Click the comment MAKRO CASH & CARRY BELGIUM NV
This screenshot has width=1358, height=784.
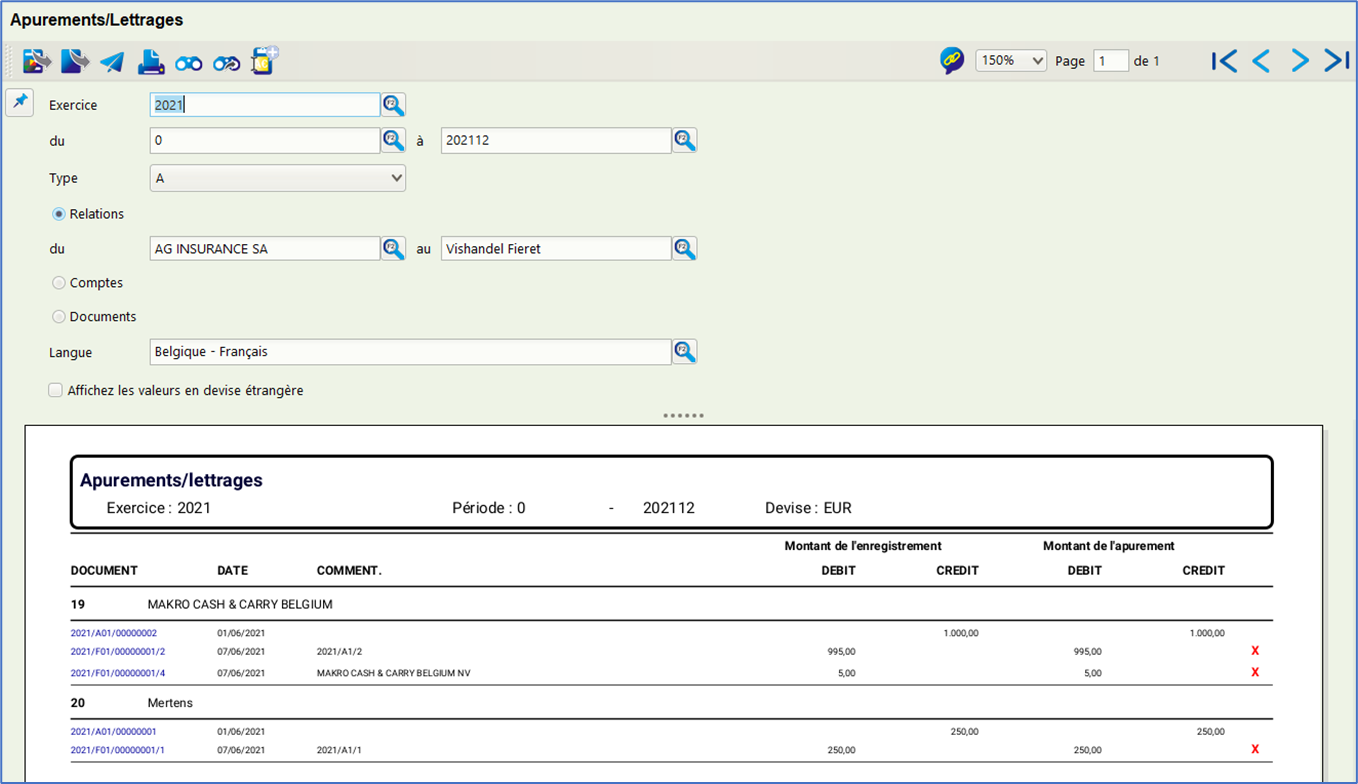[x=393, y=673]
